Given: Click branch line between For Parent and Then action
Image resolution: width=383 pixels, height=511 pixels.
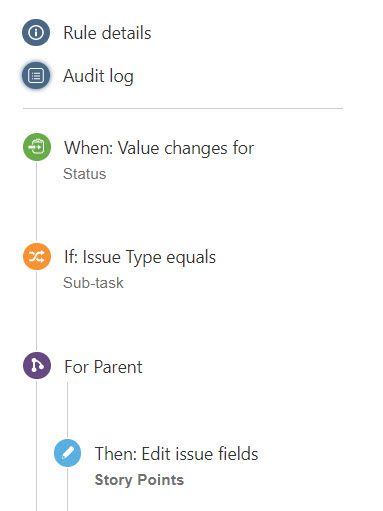Looking at the screenshot, I should point(67,410).
